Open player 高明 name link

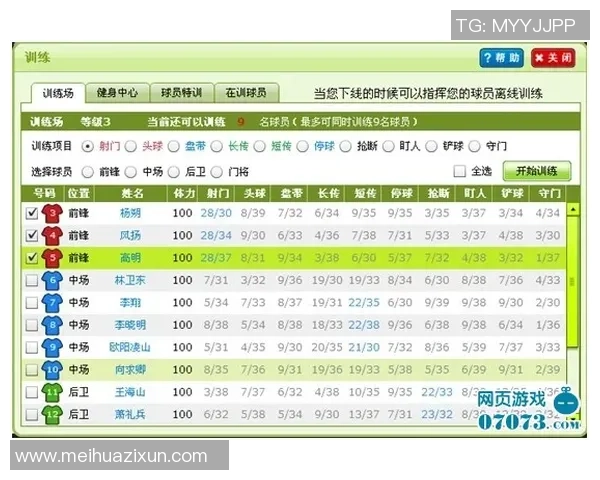(x=130, y=258)
